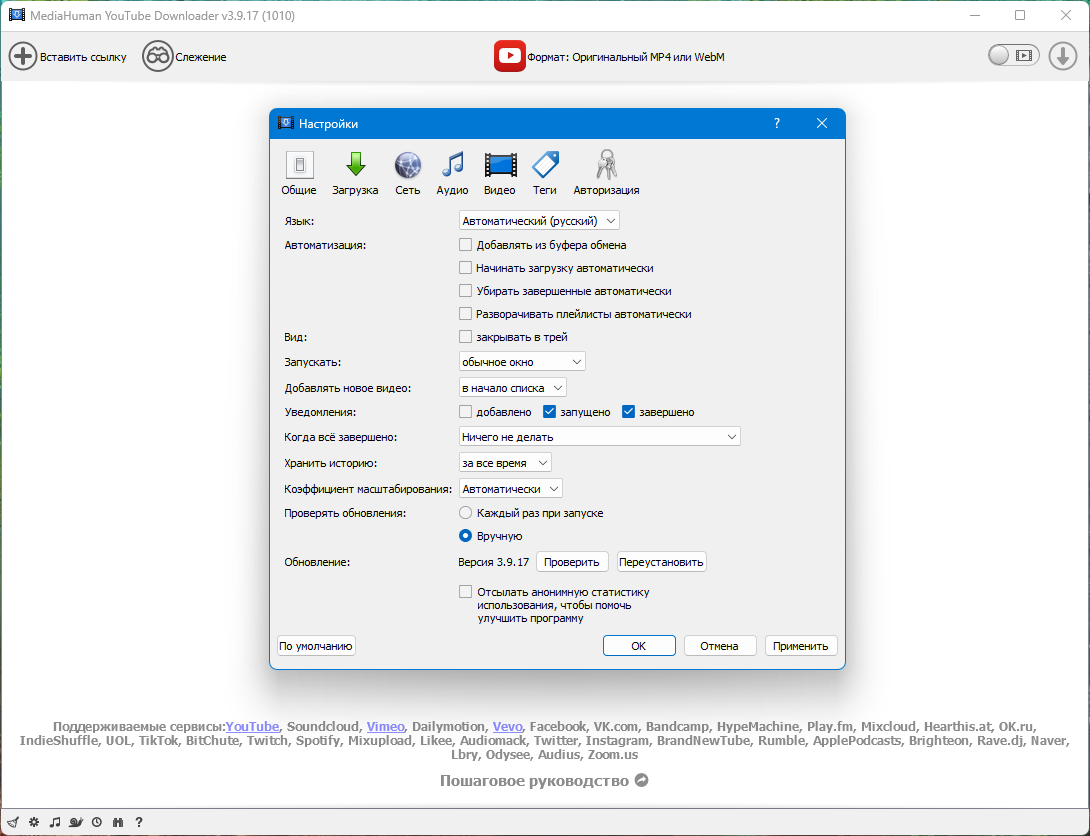The width and height of the screenshot is (1090, 836).
Task: Click the Применить button
Action: click(x=801, y=646)
